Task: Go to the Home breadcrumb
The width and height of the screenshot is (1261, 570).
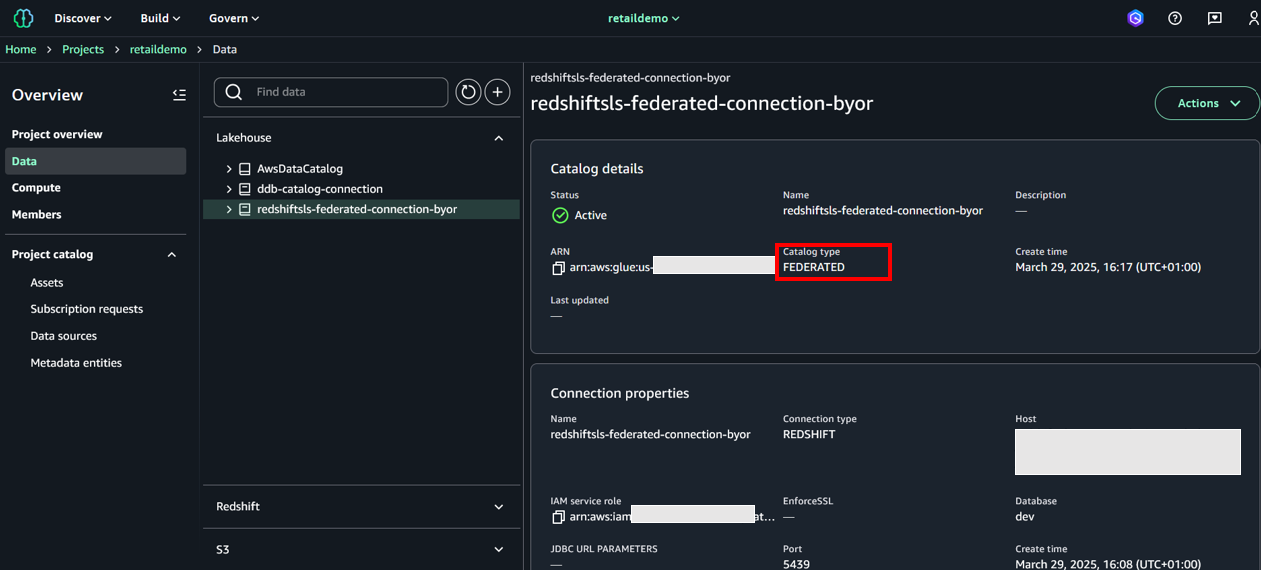Action: (21, 49)
